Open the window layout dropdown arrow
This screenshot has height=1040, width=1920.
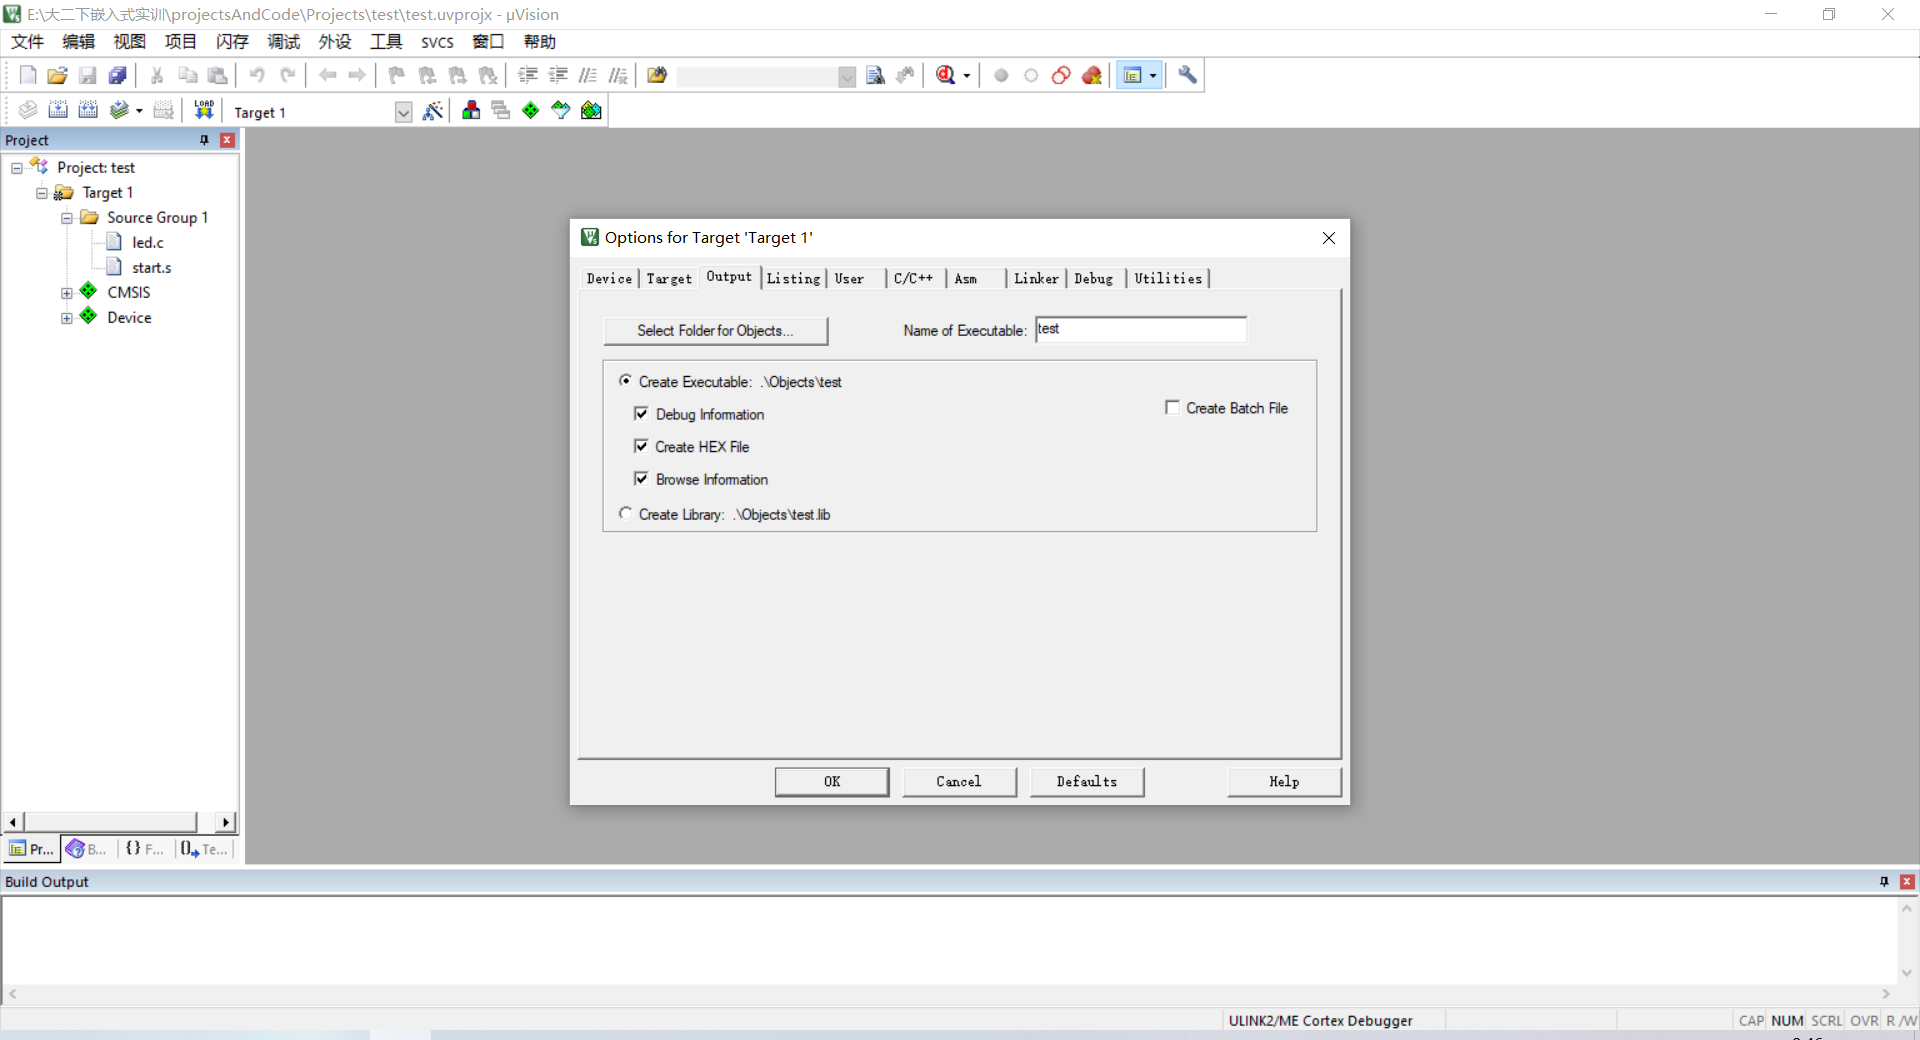(x=1153, y=76)
